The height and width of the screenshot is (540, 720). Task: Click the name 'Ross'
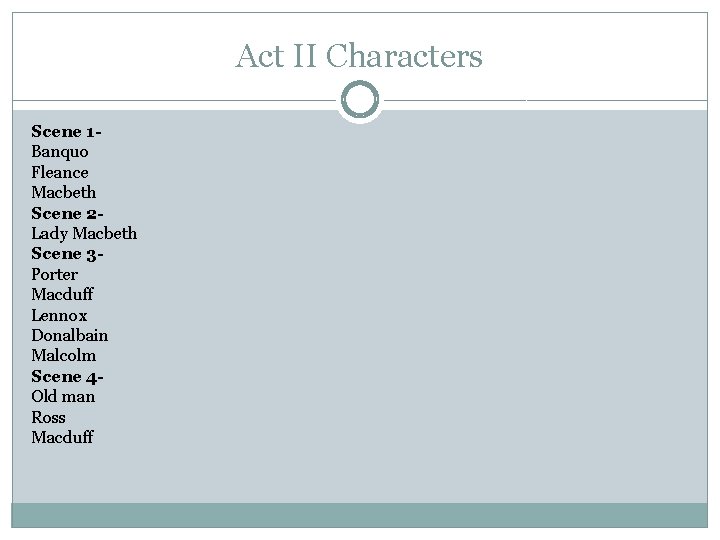click(x=48, y=417)
